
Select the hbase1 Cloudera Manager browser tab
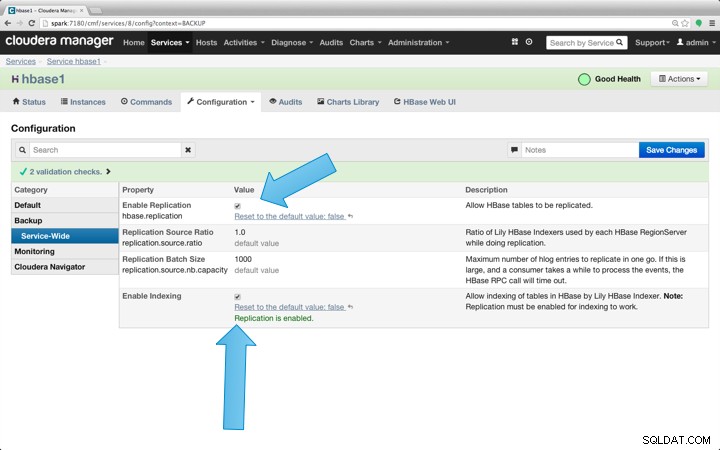46,10
